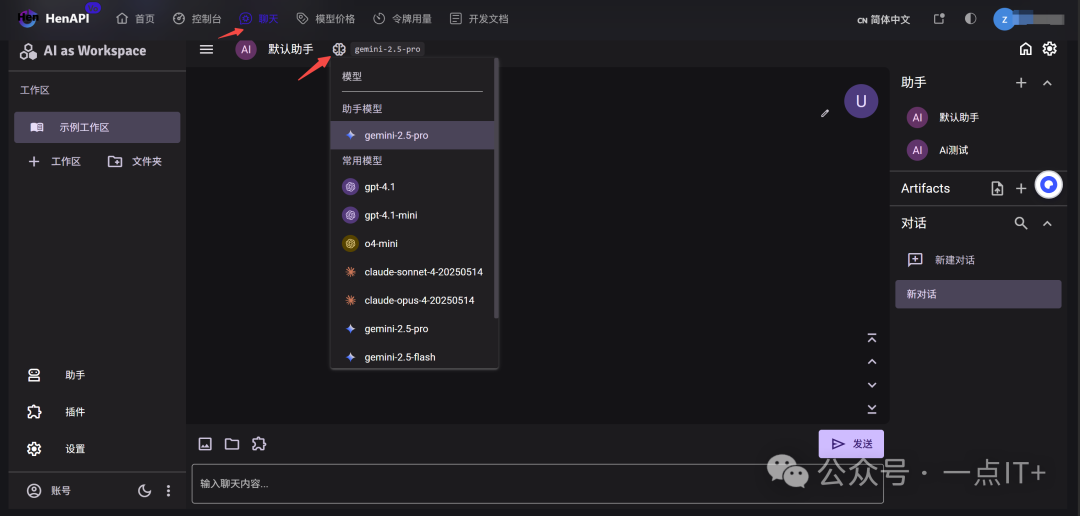Create a new 工作区
Viewport: 1080px width, 516px height.
pos(54,162)
